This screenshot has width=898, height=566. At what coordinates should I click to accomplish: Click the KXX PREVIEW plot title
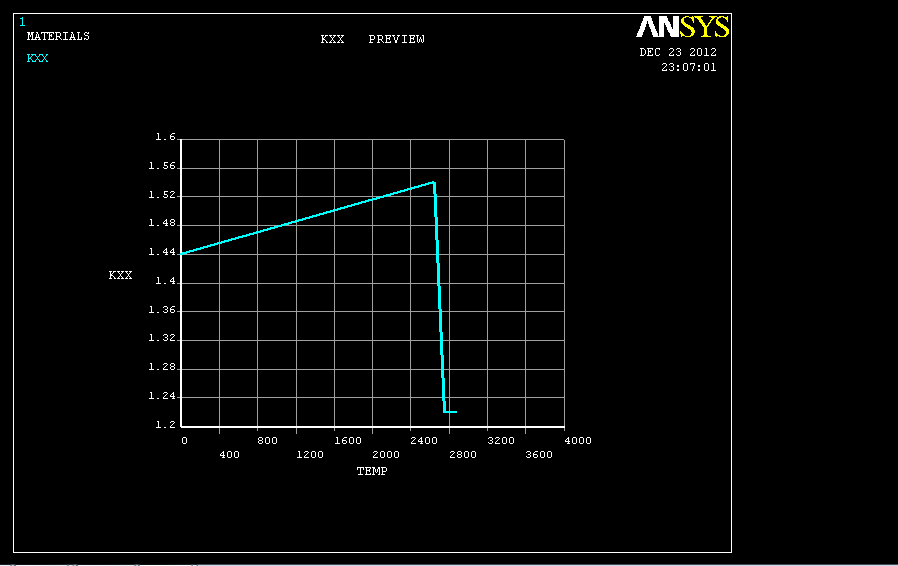372,39
